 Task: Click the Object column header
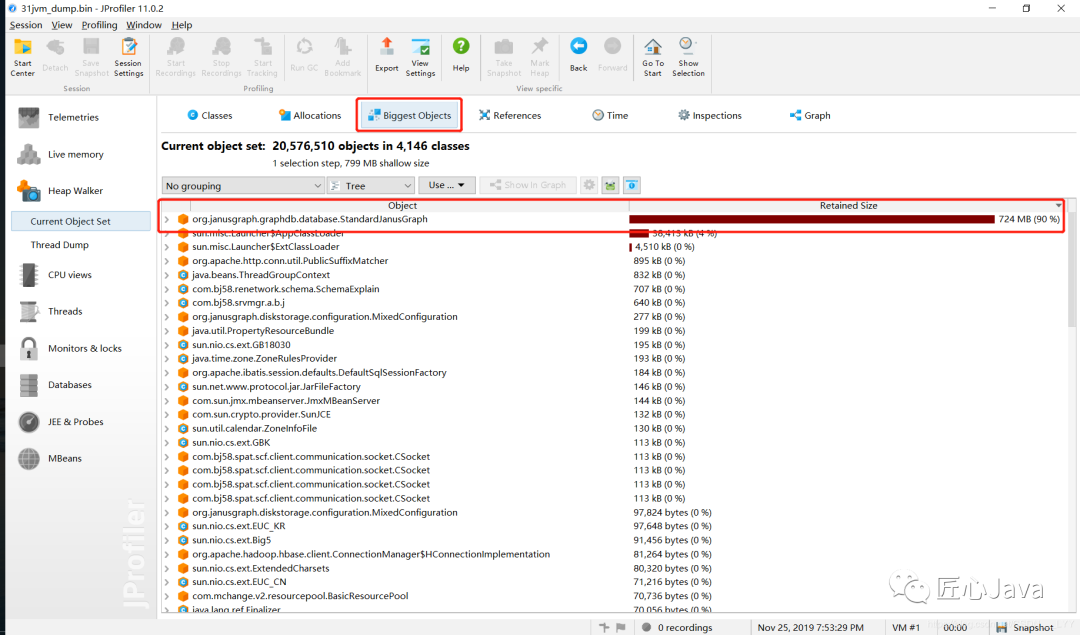point(402,205)
